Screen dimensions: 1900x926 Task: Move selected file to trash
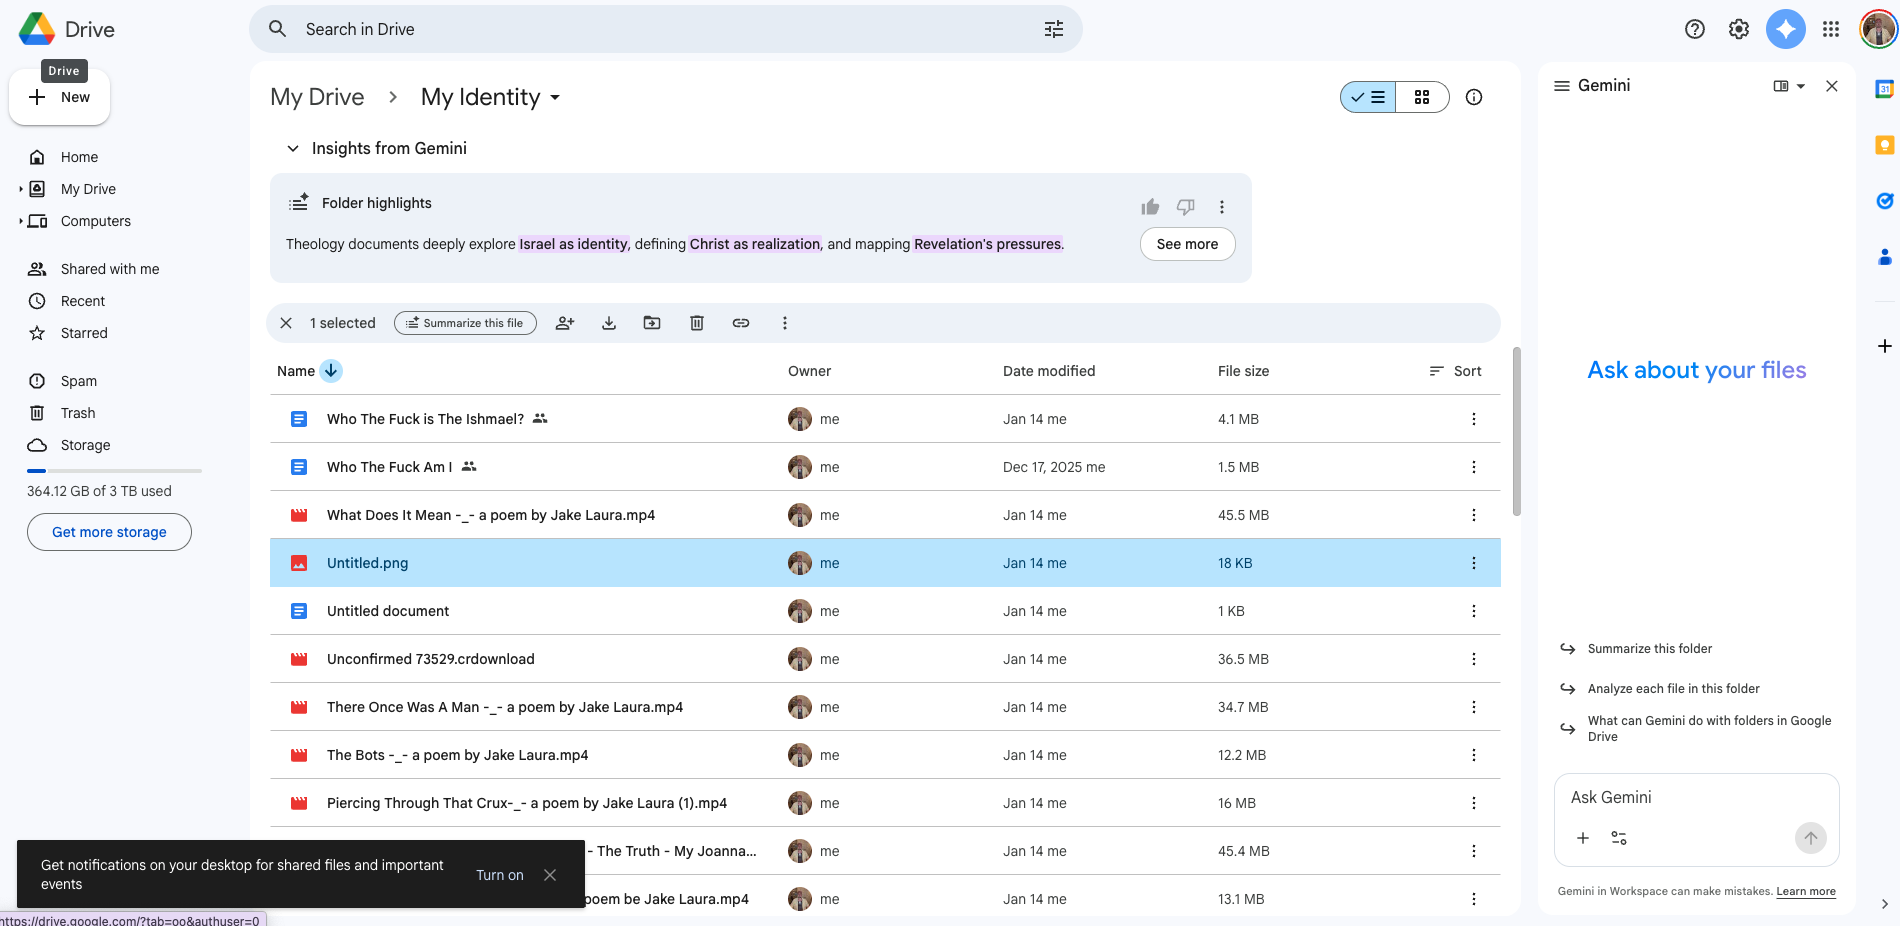coord(697,323)
